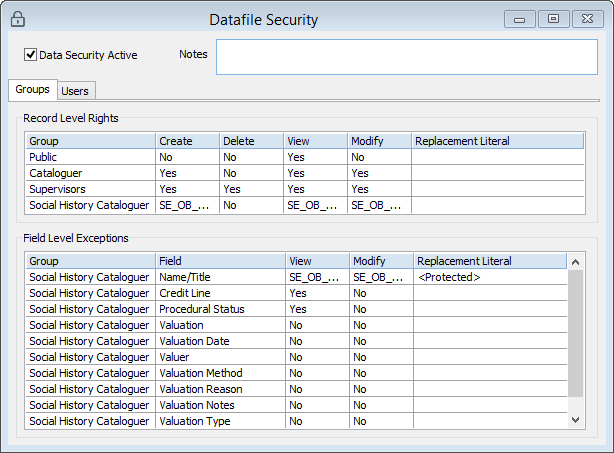Click the Delete column header

[x=251, y=141]
